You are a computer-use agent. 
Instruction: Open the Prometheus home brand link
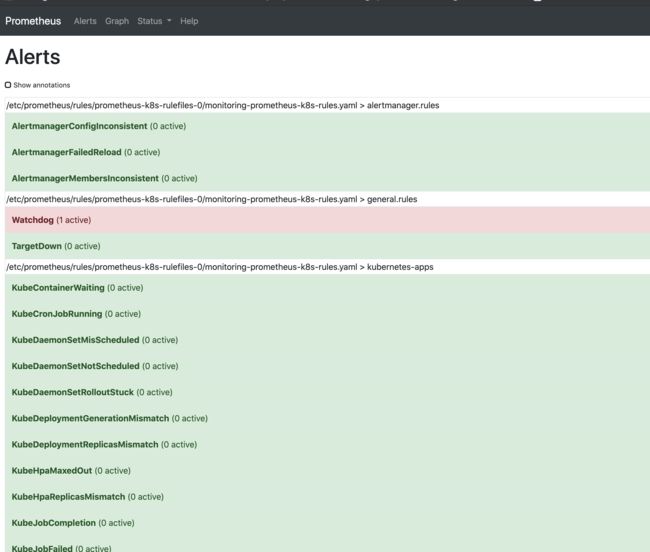pyautogui.click(x=33, y=21)
